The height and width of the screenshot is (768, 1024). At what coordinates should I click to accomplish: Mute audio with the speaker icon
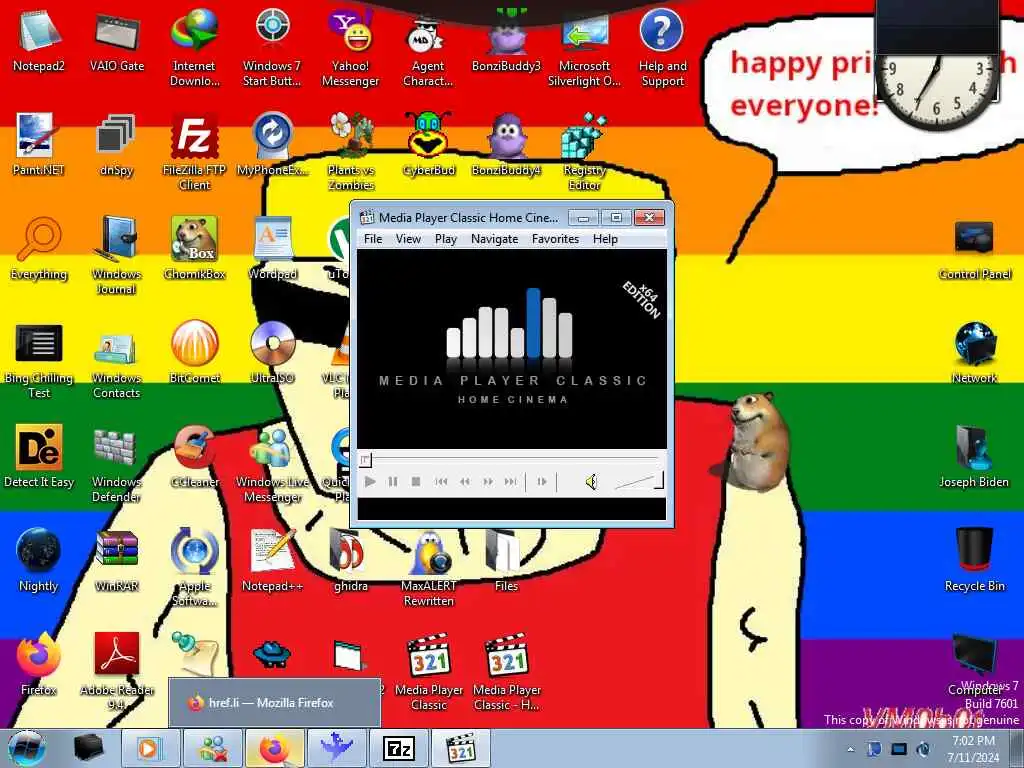pyautogui.click(x=591, y=482)
